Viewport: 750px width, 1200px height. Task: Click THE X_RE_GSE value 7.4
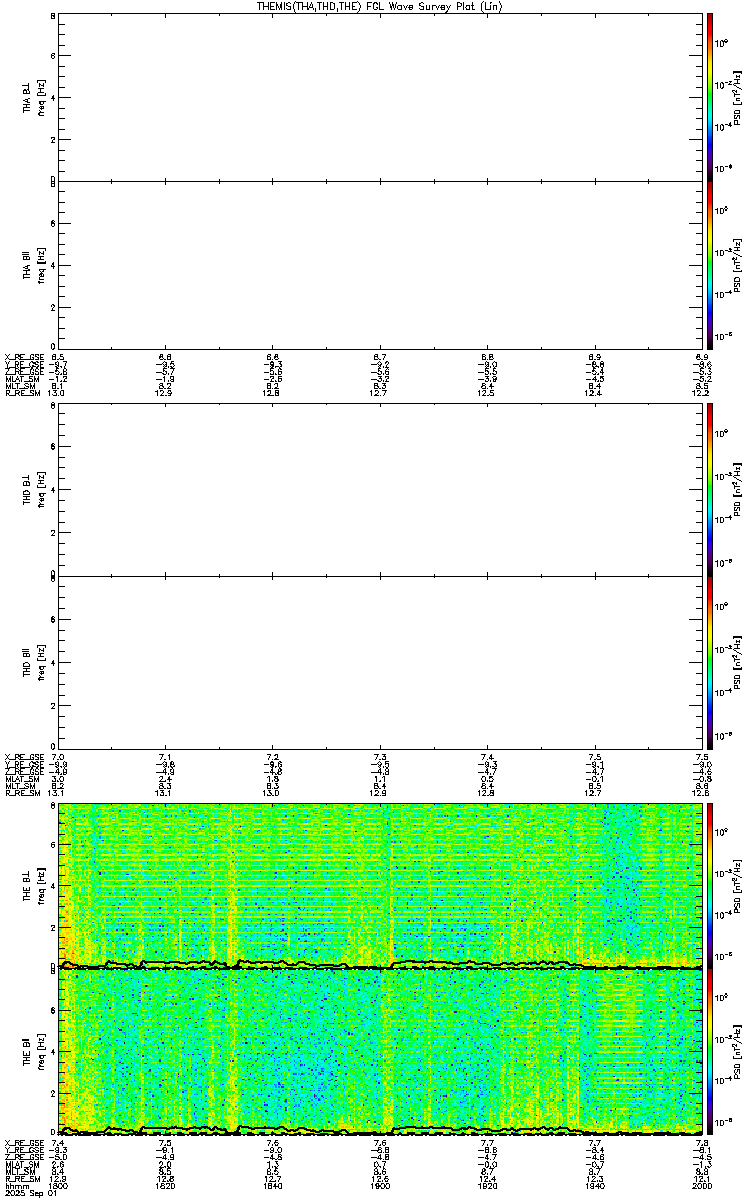(x=58, y=1142)
